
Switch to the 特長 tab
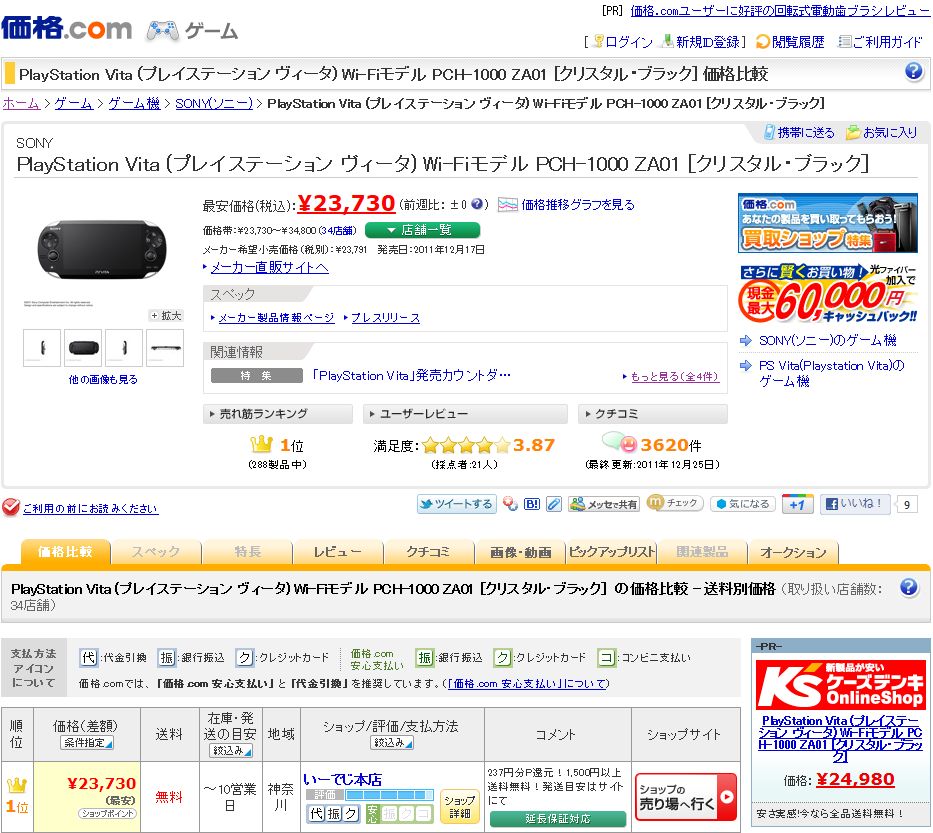click(x=248, y=552)
